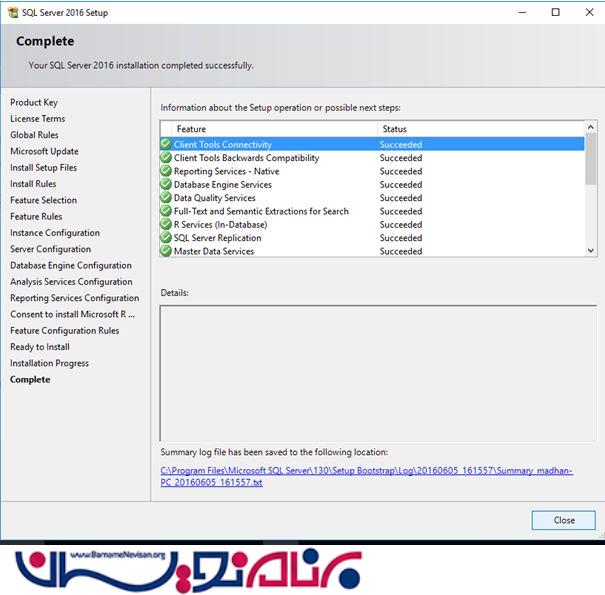Select the Full-Text and Semantic Extractions row
The image size is (605, 595).
click(261, 211)
